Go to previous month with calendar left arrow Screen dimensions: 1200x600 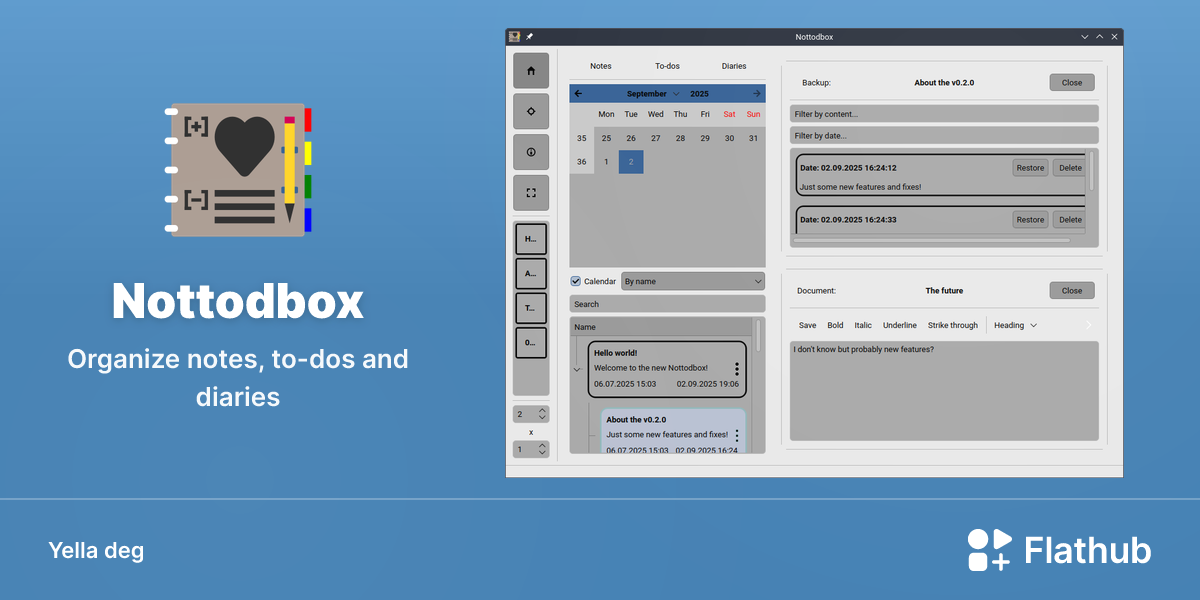578,93
